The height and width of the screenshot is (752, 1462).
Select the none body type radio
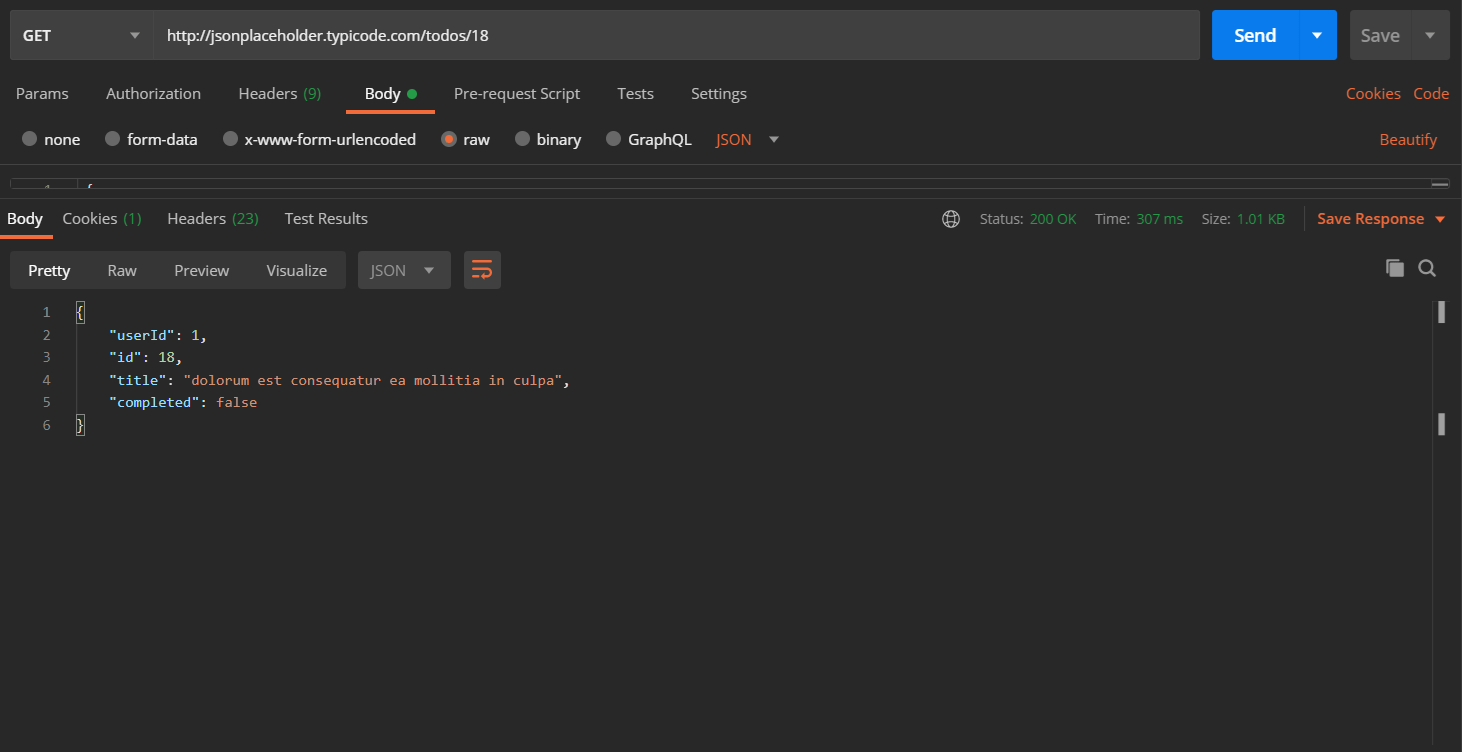pos(29,139)
